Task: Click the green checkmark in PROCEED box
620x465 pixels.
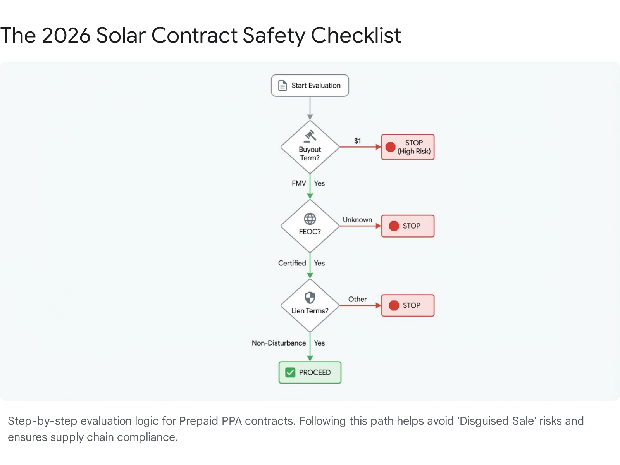Action: pyautogui.click(x=289, y=372)
